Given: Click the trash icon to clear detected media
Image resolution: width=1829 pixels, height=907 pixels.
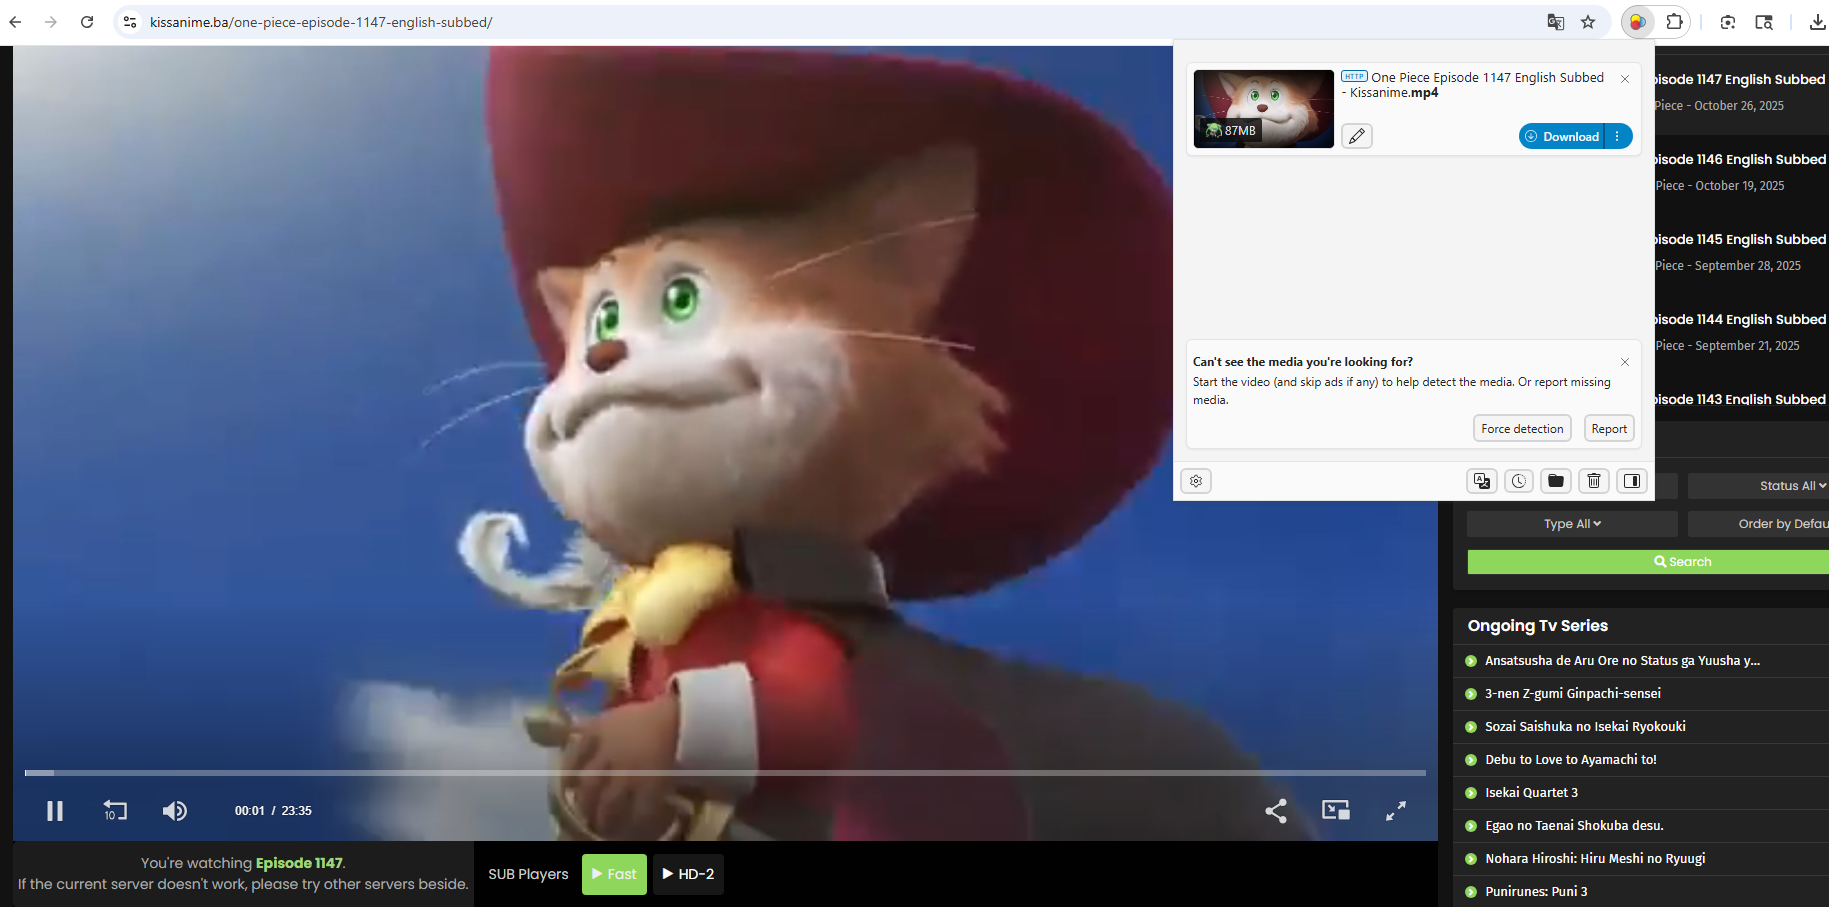Looking at the screenshot, I should pos(1593,481).
